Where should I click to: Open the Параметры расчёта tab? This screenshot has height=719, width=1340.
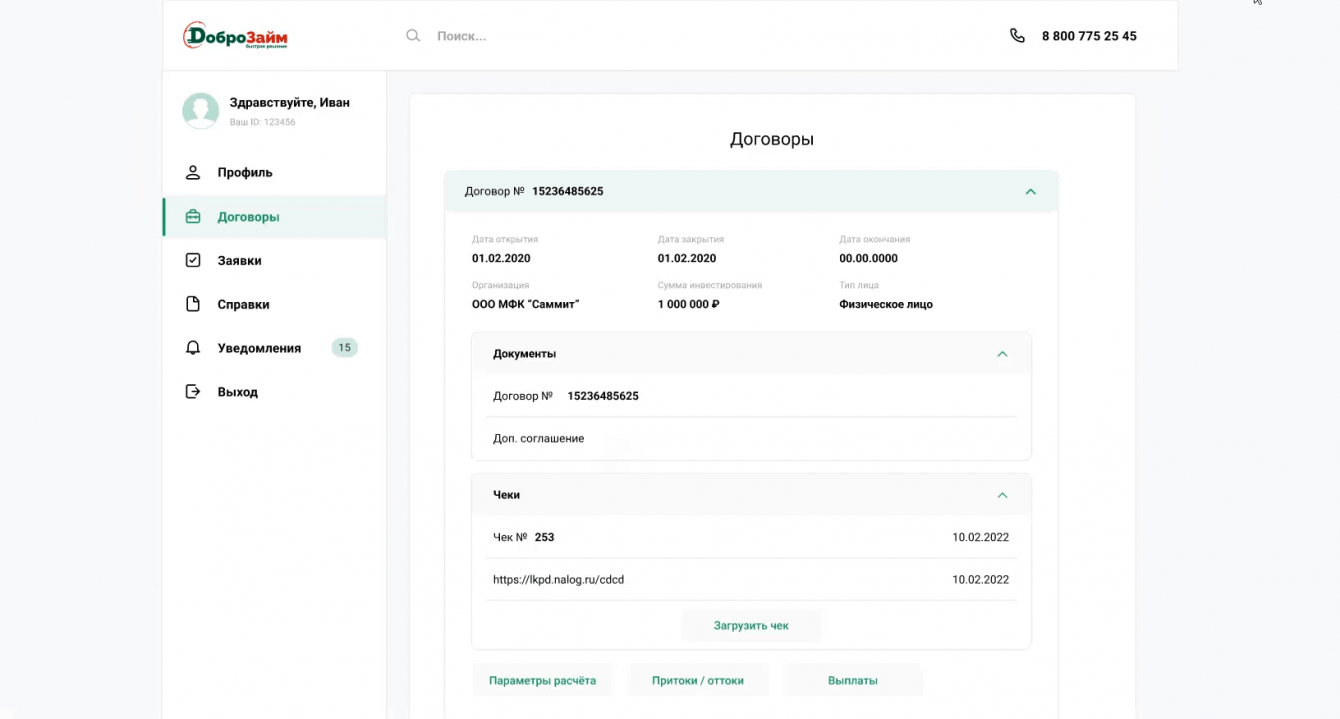click(542, 680)
